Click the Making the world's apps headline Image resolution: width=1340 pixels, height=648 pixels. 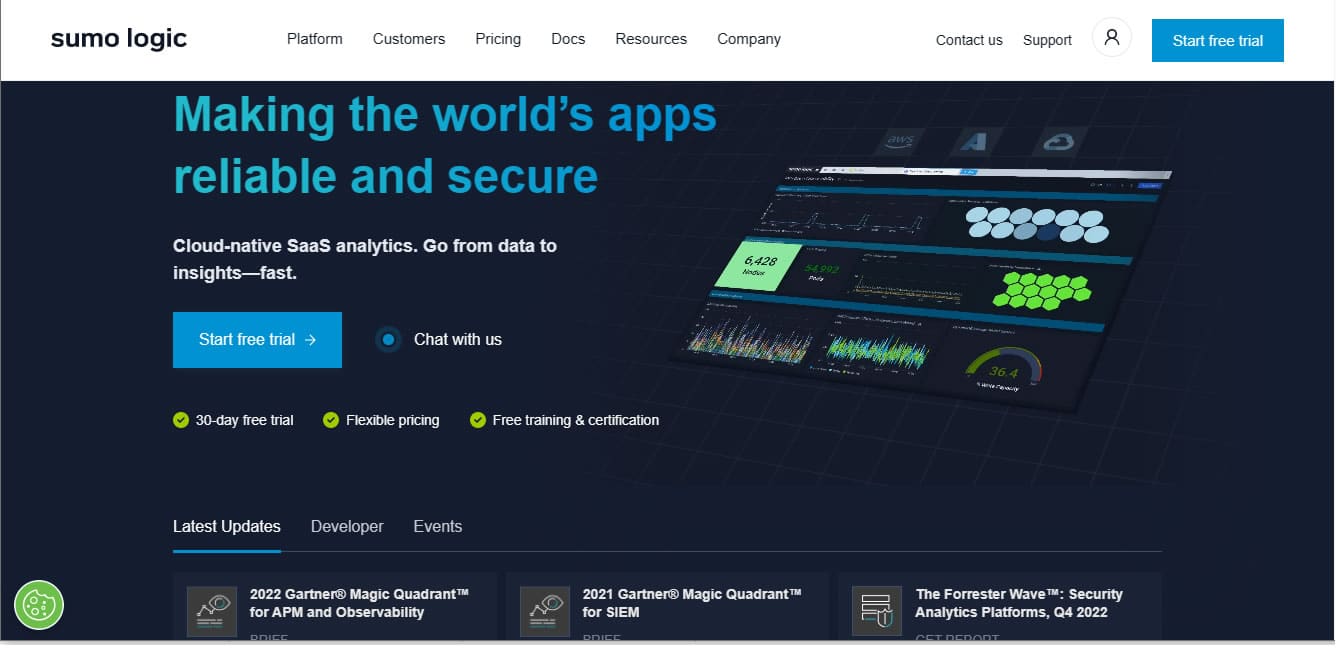pyautogui.click(x=445, y=145)
